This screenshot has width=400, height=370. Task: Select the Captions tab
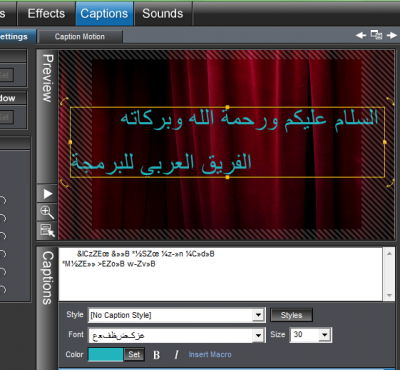104,14
